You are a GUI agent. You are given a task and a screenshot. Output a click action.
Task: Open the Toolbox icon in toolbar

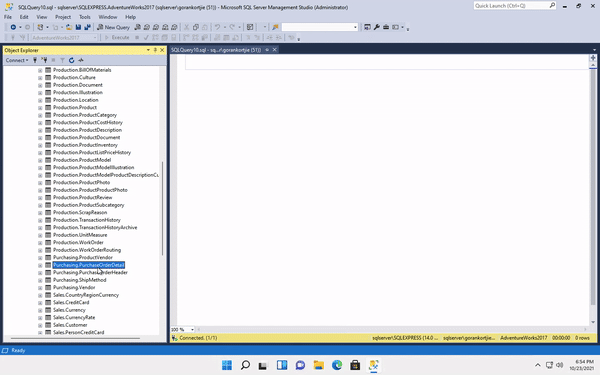click(386, 27)
